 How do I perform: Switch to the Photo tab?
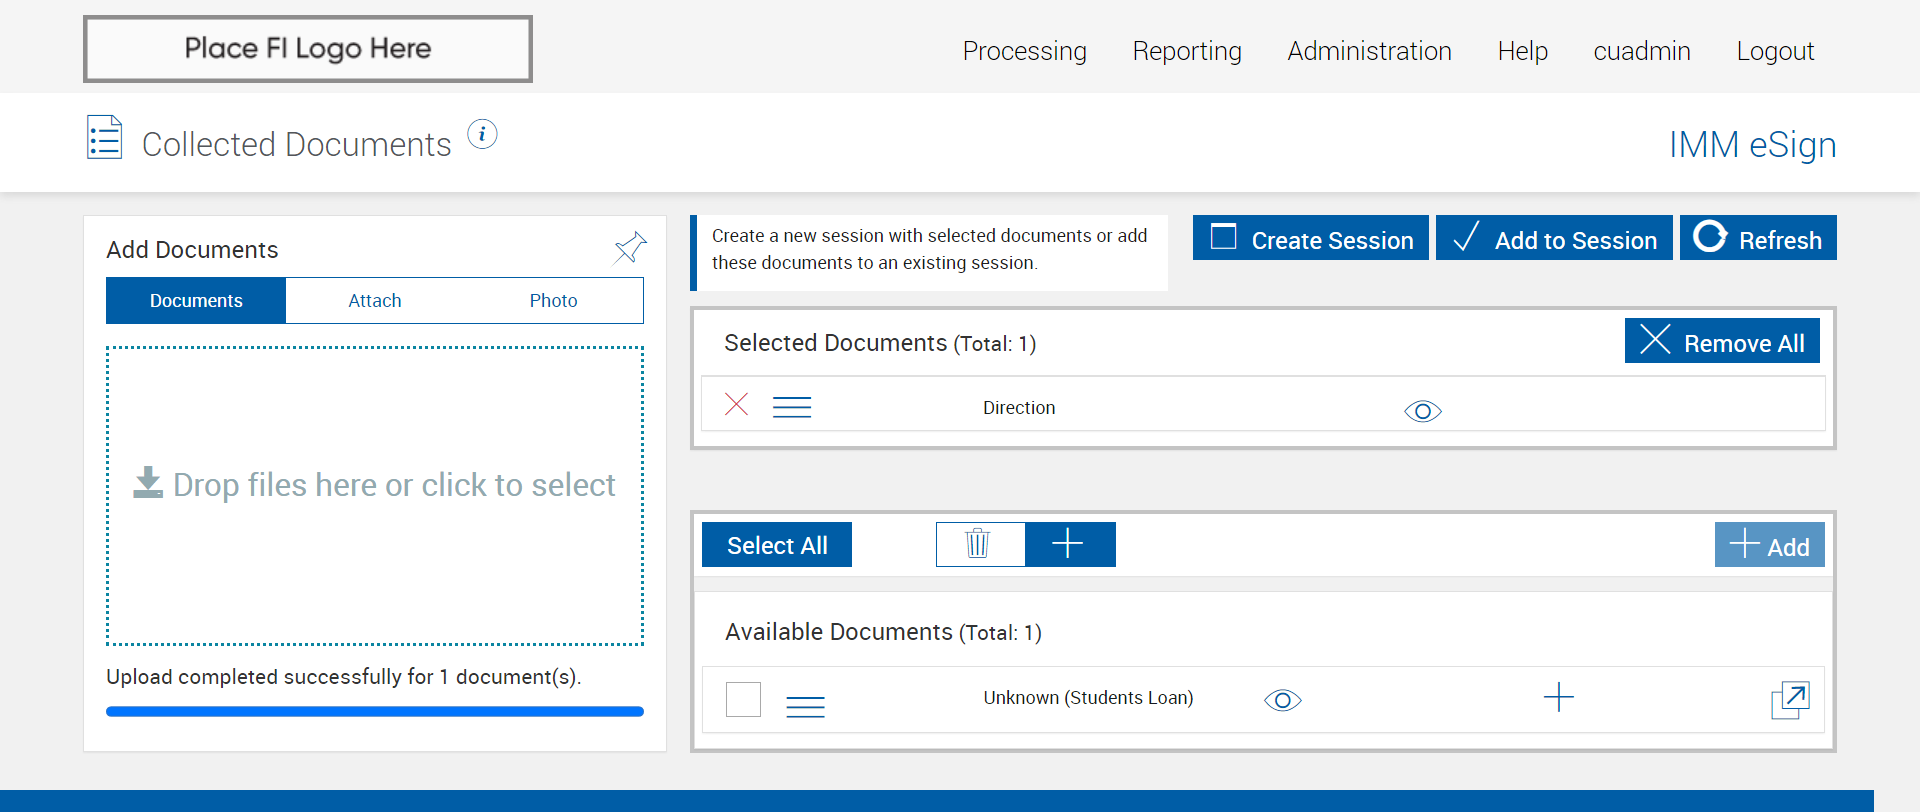pyautogui.click(x=553, y=301)
